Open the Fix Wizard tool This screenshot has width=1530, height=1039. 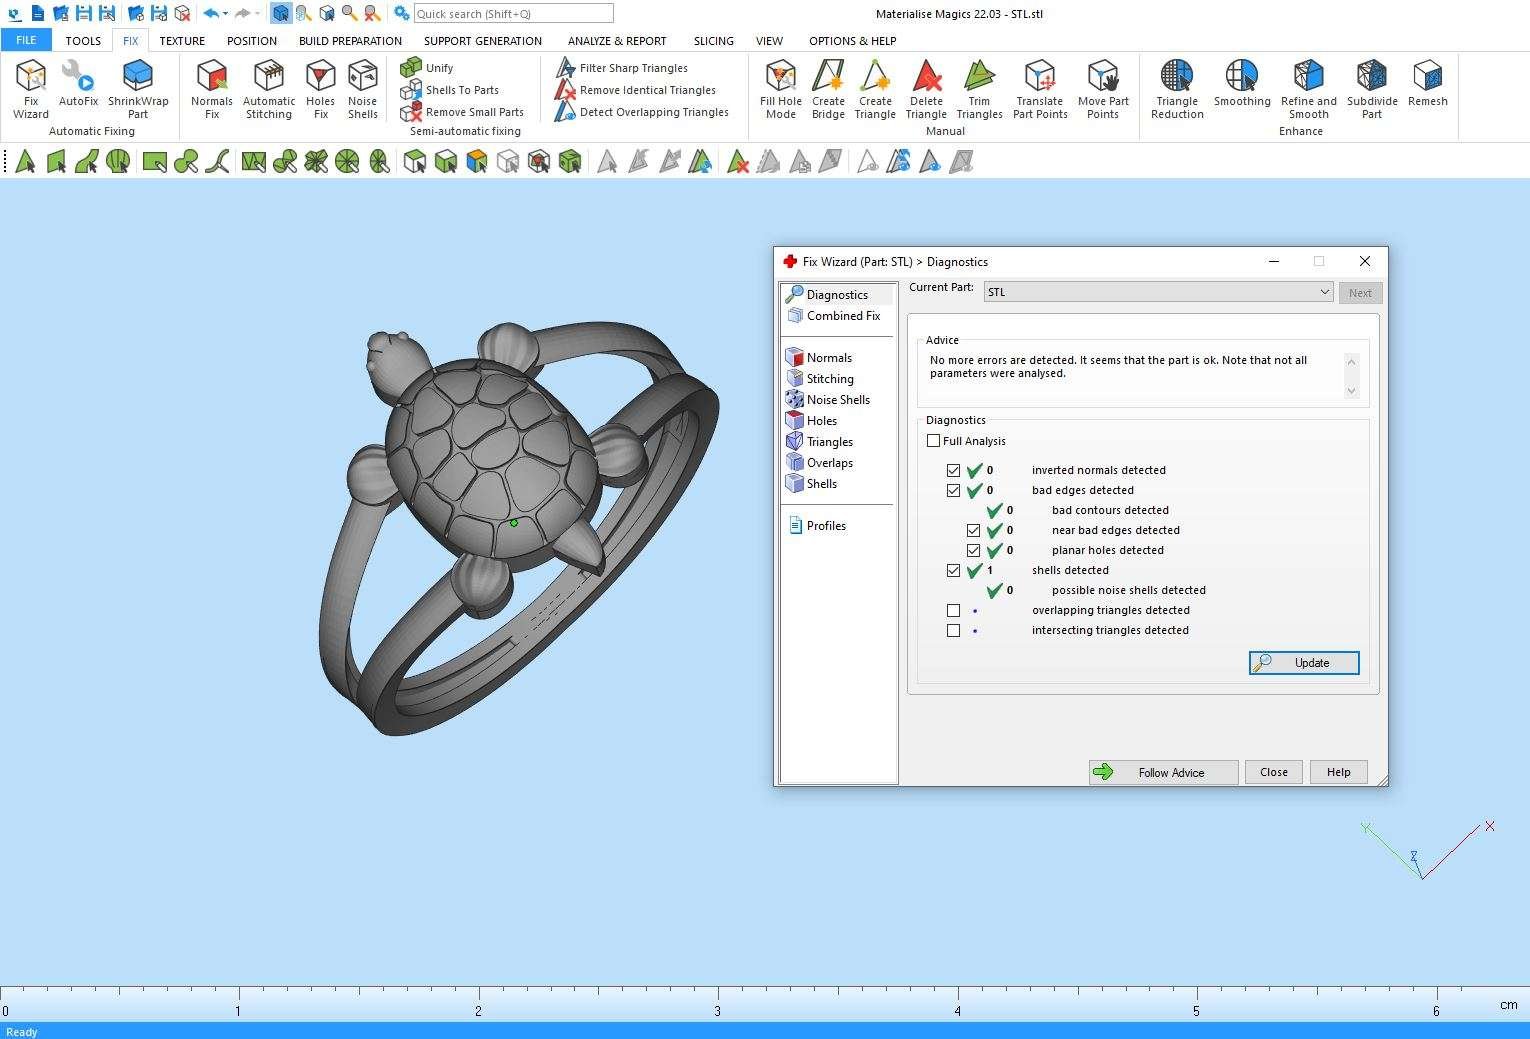click(31, 87)
